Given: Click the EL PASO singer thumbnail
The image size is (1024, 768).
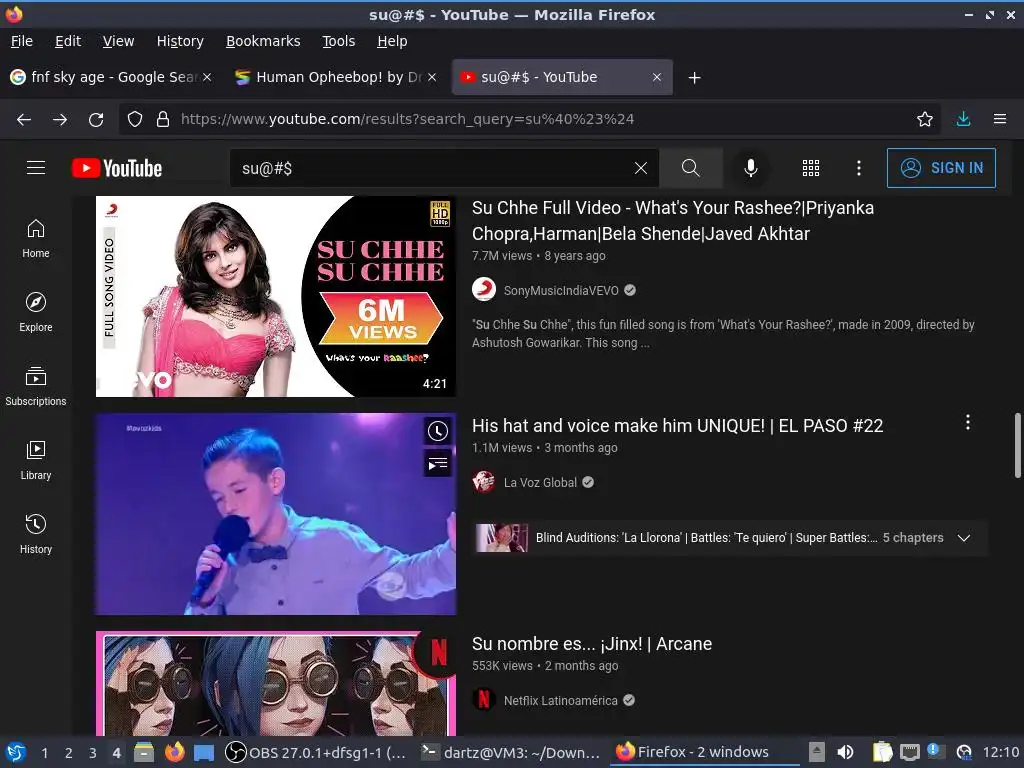Looking at the screenshot, I should coord(276,514).
